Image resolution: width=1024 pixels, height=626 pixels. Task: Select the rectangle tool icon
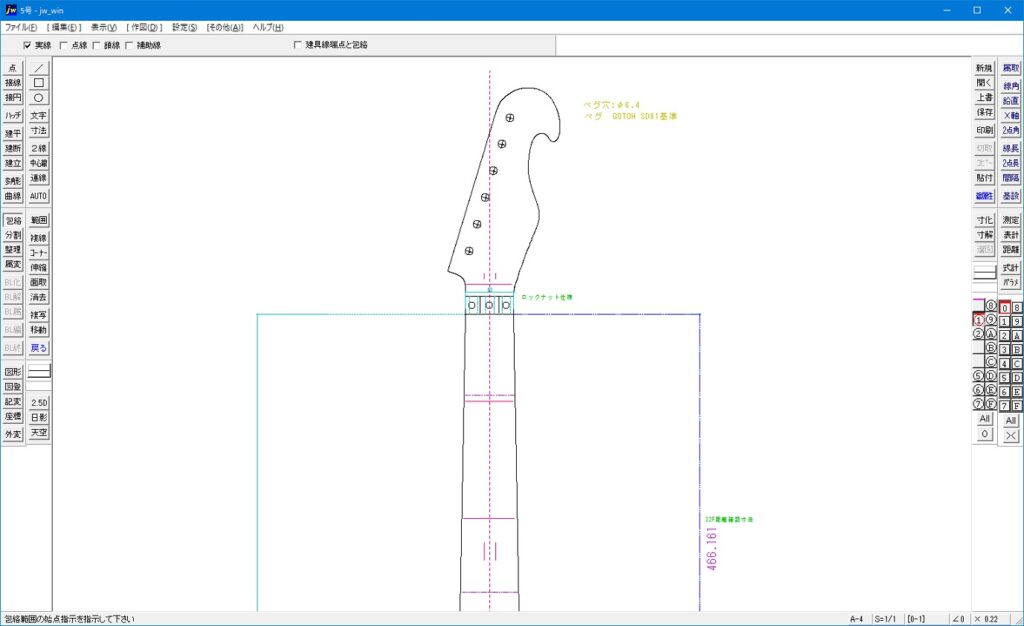click(x=39, y=83)
